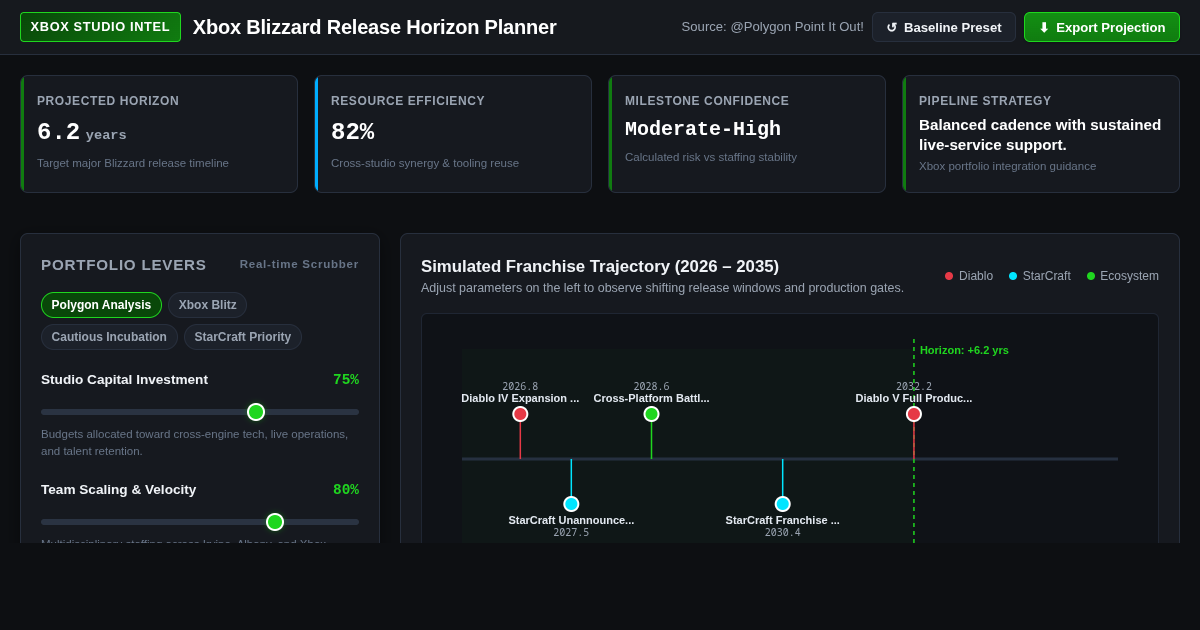Click the Baseline Preset reset icon

891,27
